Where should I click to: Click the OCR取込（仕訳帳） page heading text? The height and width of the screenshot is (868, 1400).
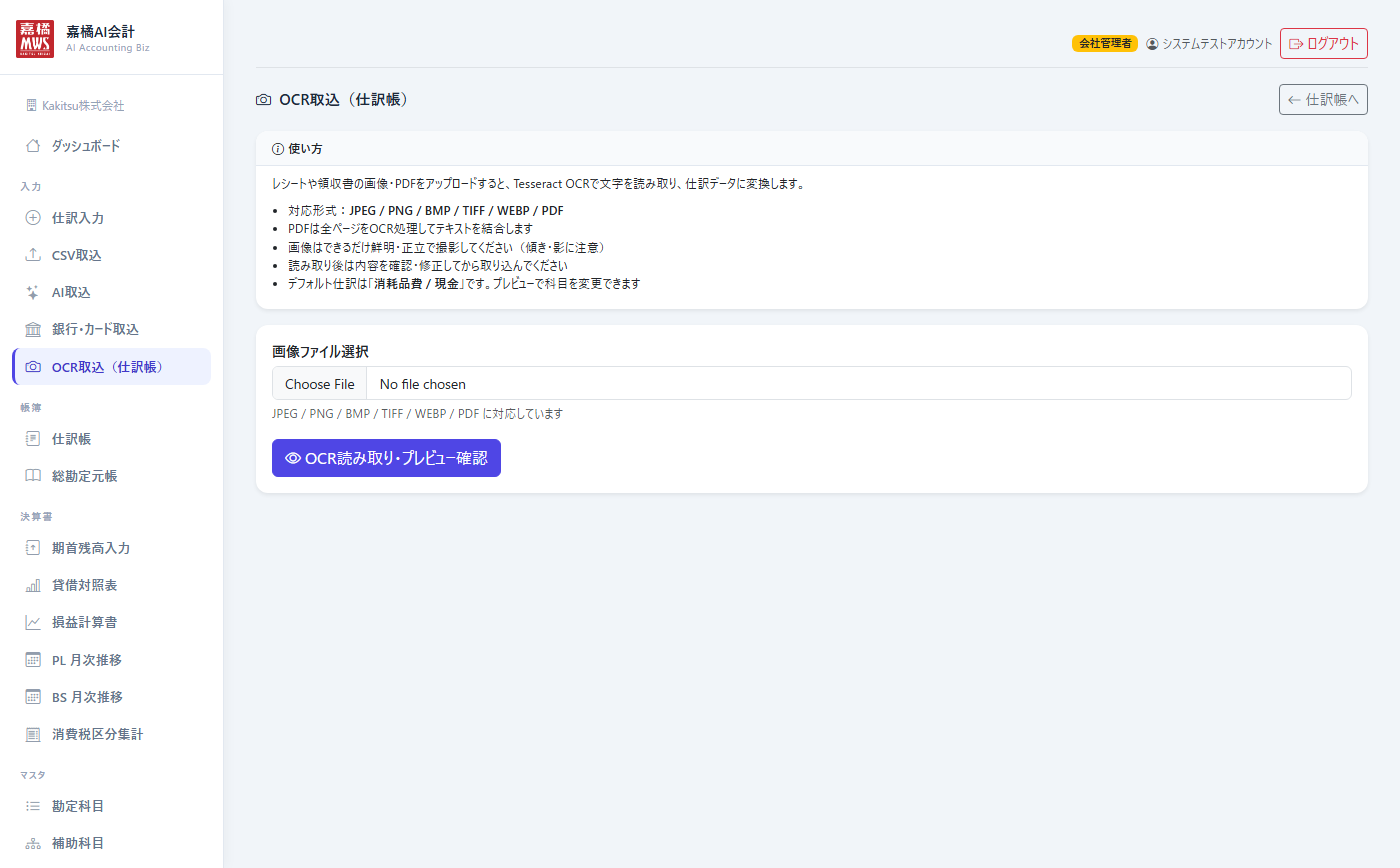coord(344,100)
